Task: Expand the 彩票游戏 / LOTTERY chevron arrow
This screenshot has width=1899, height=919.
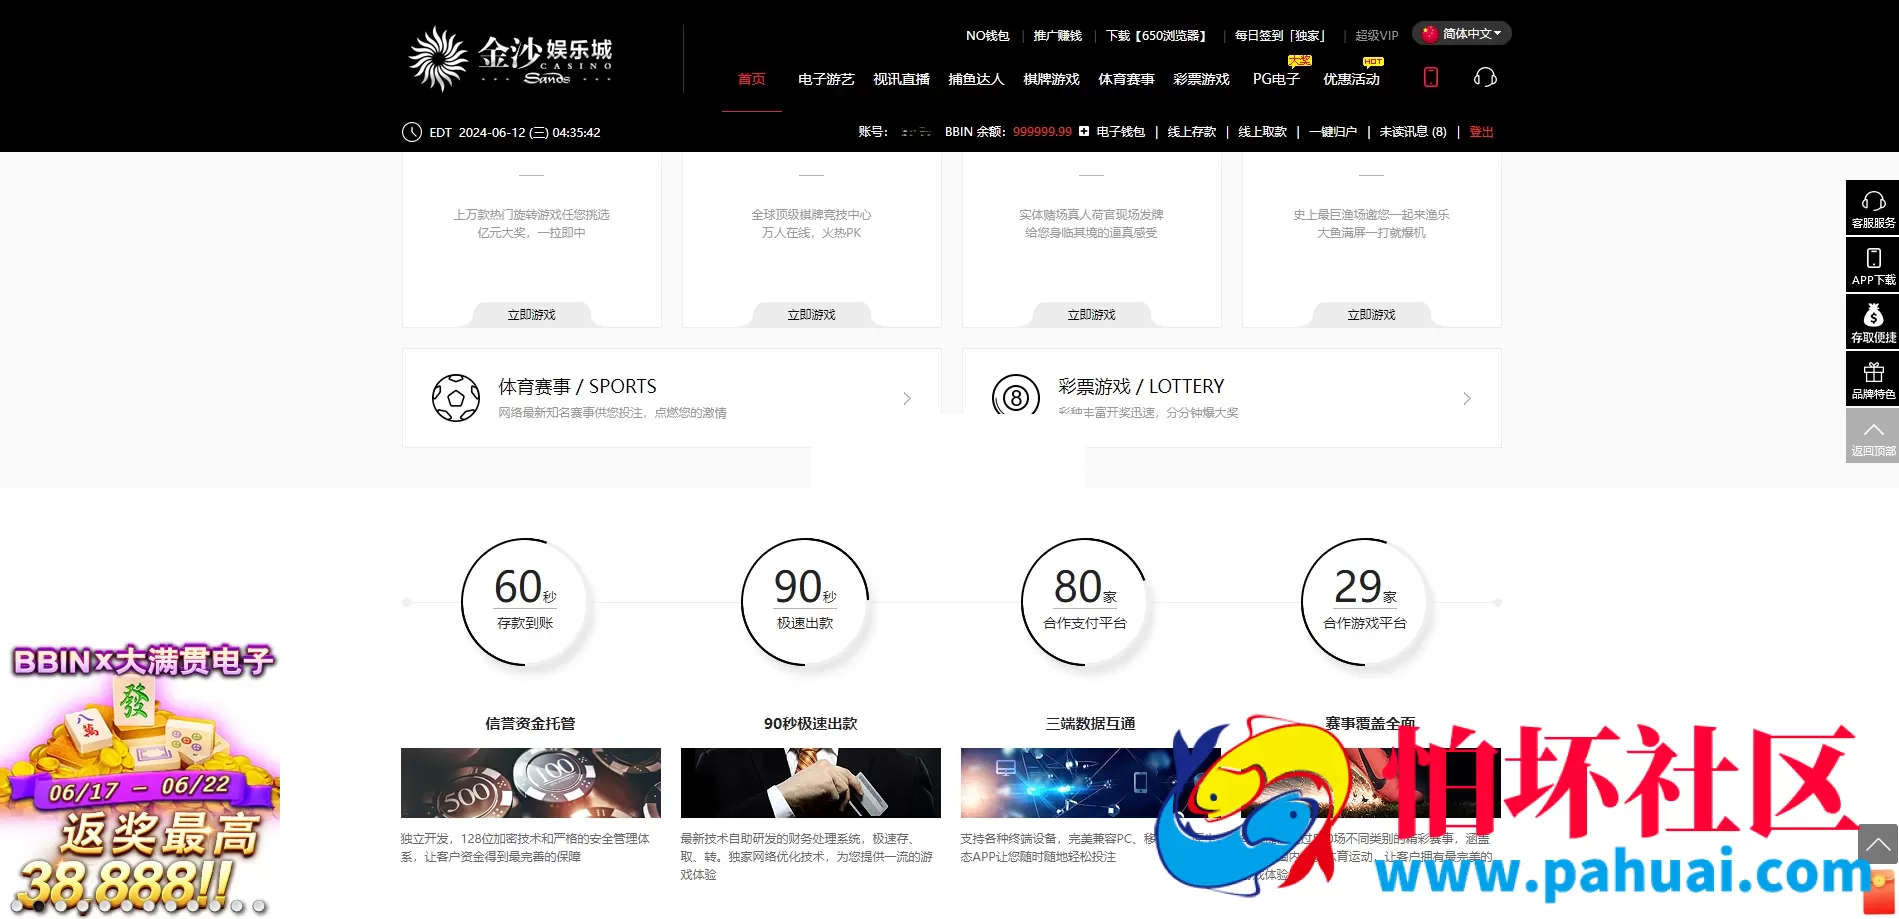Action: [1467, 398]
